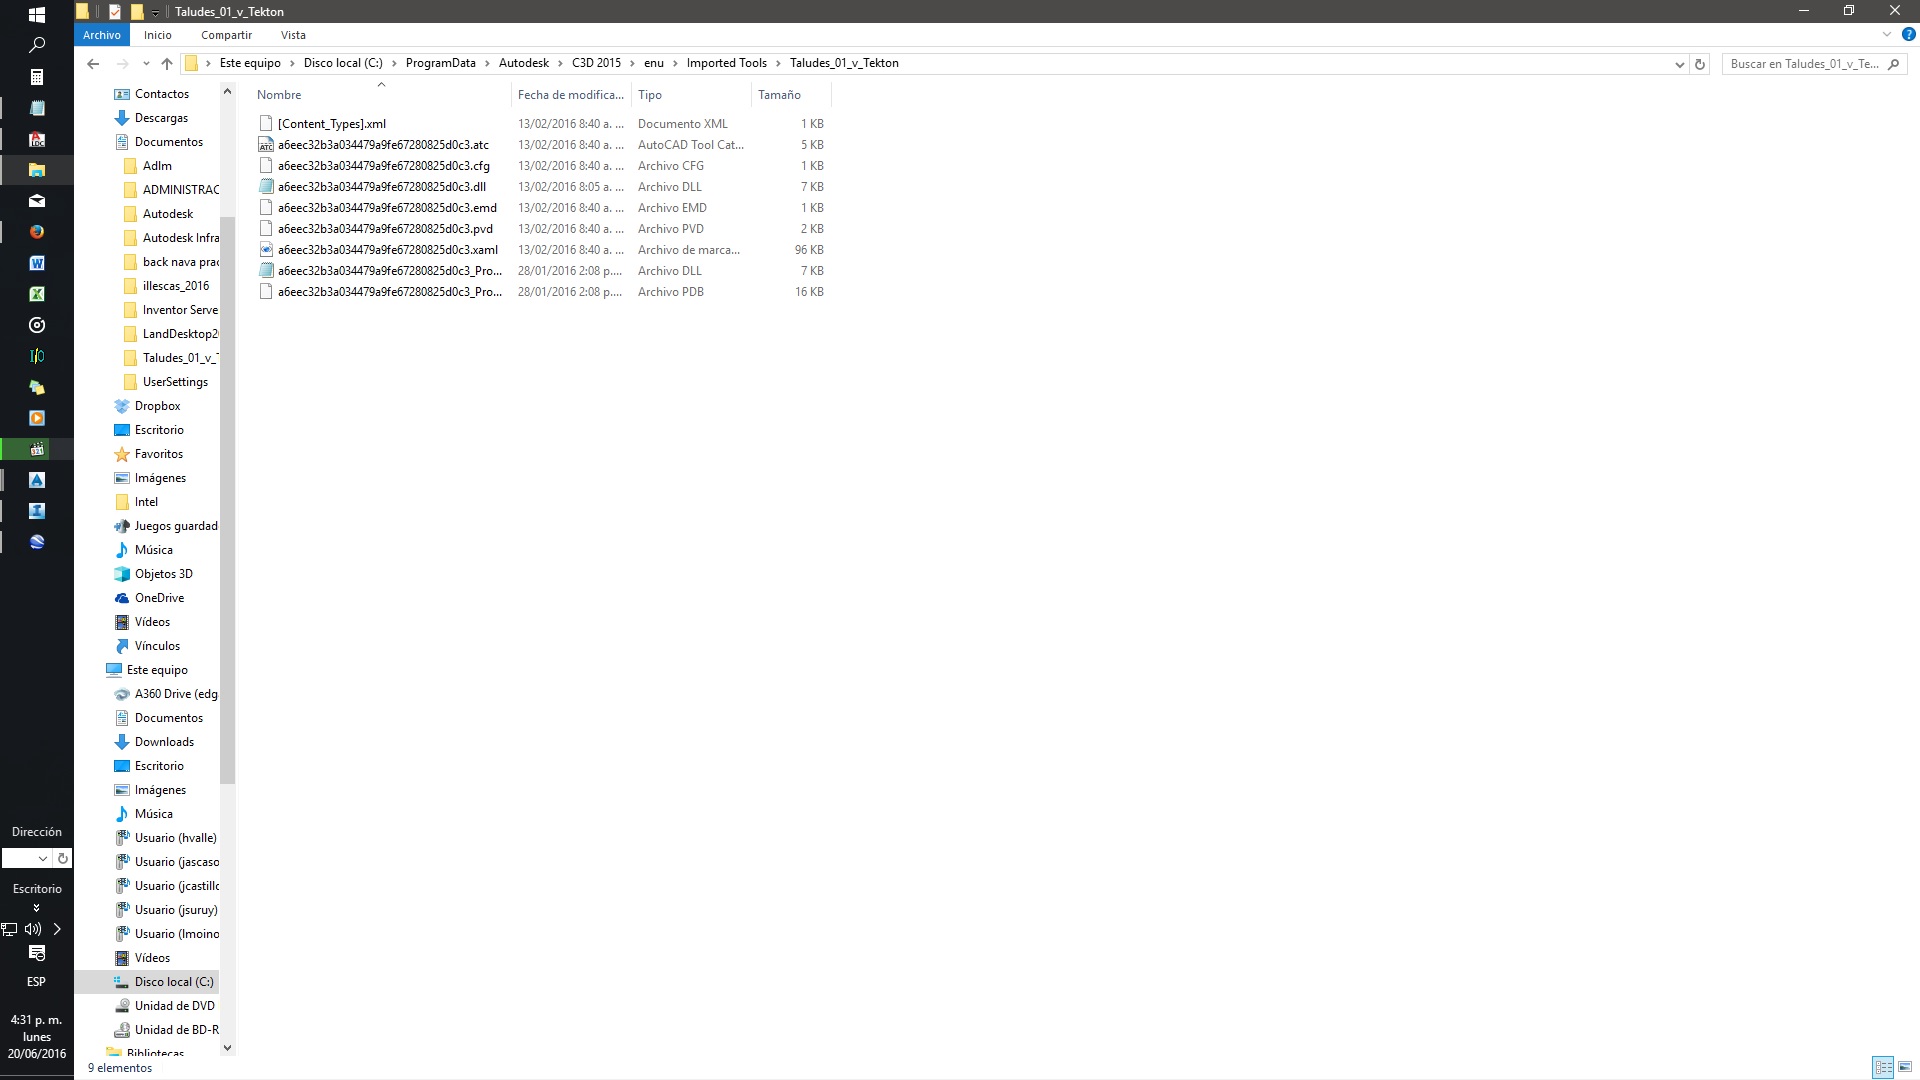This screenshot has width=1920, height=1080.
Task: Click the Properties icon in the quick access toolbar
Action: 114,11
